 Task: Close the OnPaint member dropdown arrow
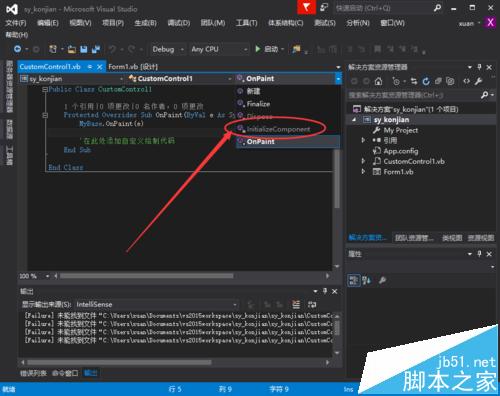click(x=338, y=79)
